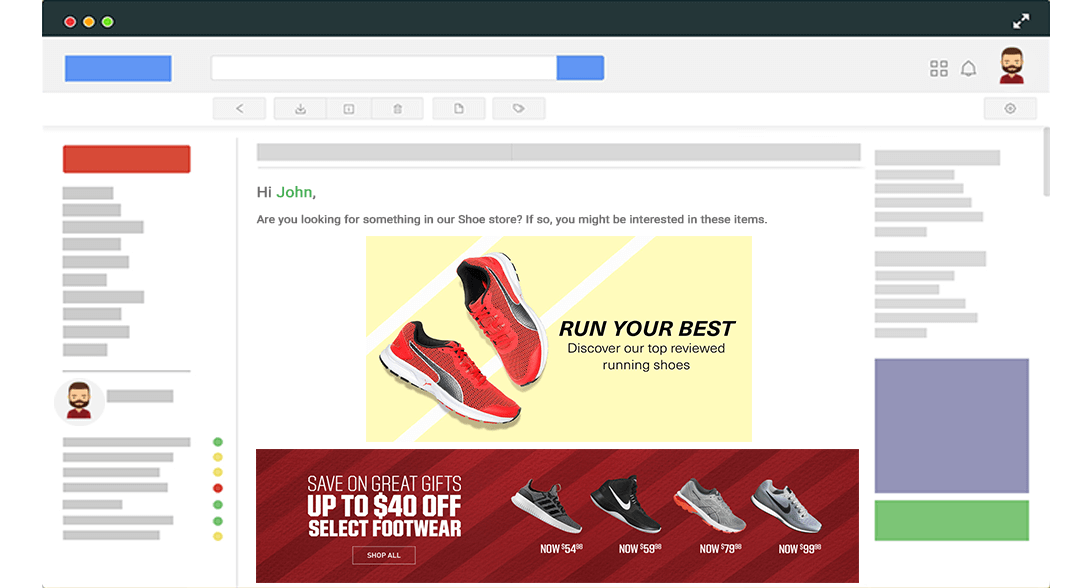This screenshot has width=1091, height=588.
Task: Click the shoe priced NOW $54.98
Action: [x=547, y=507]
